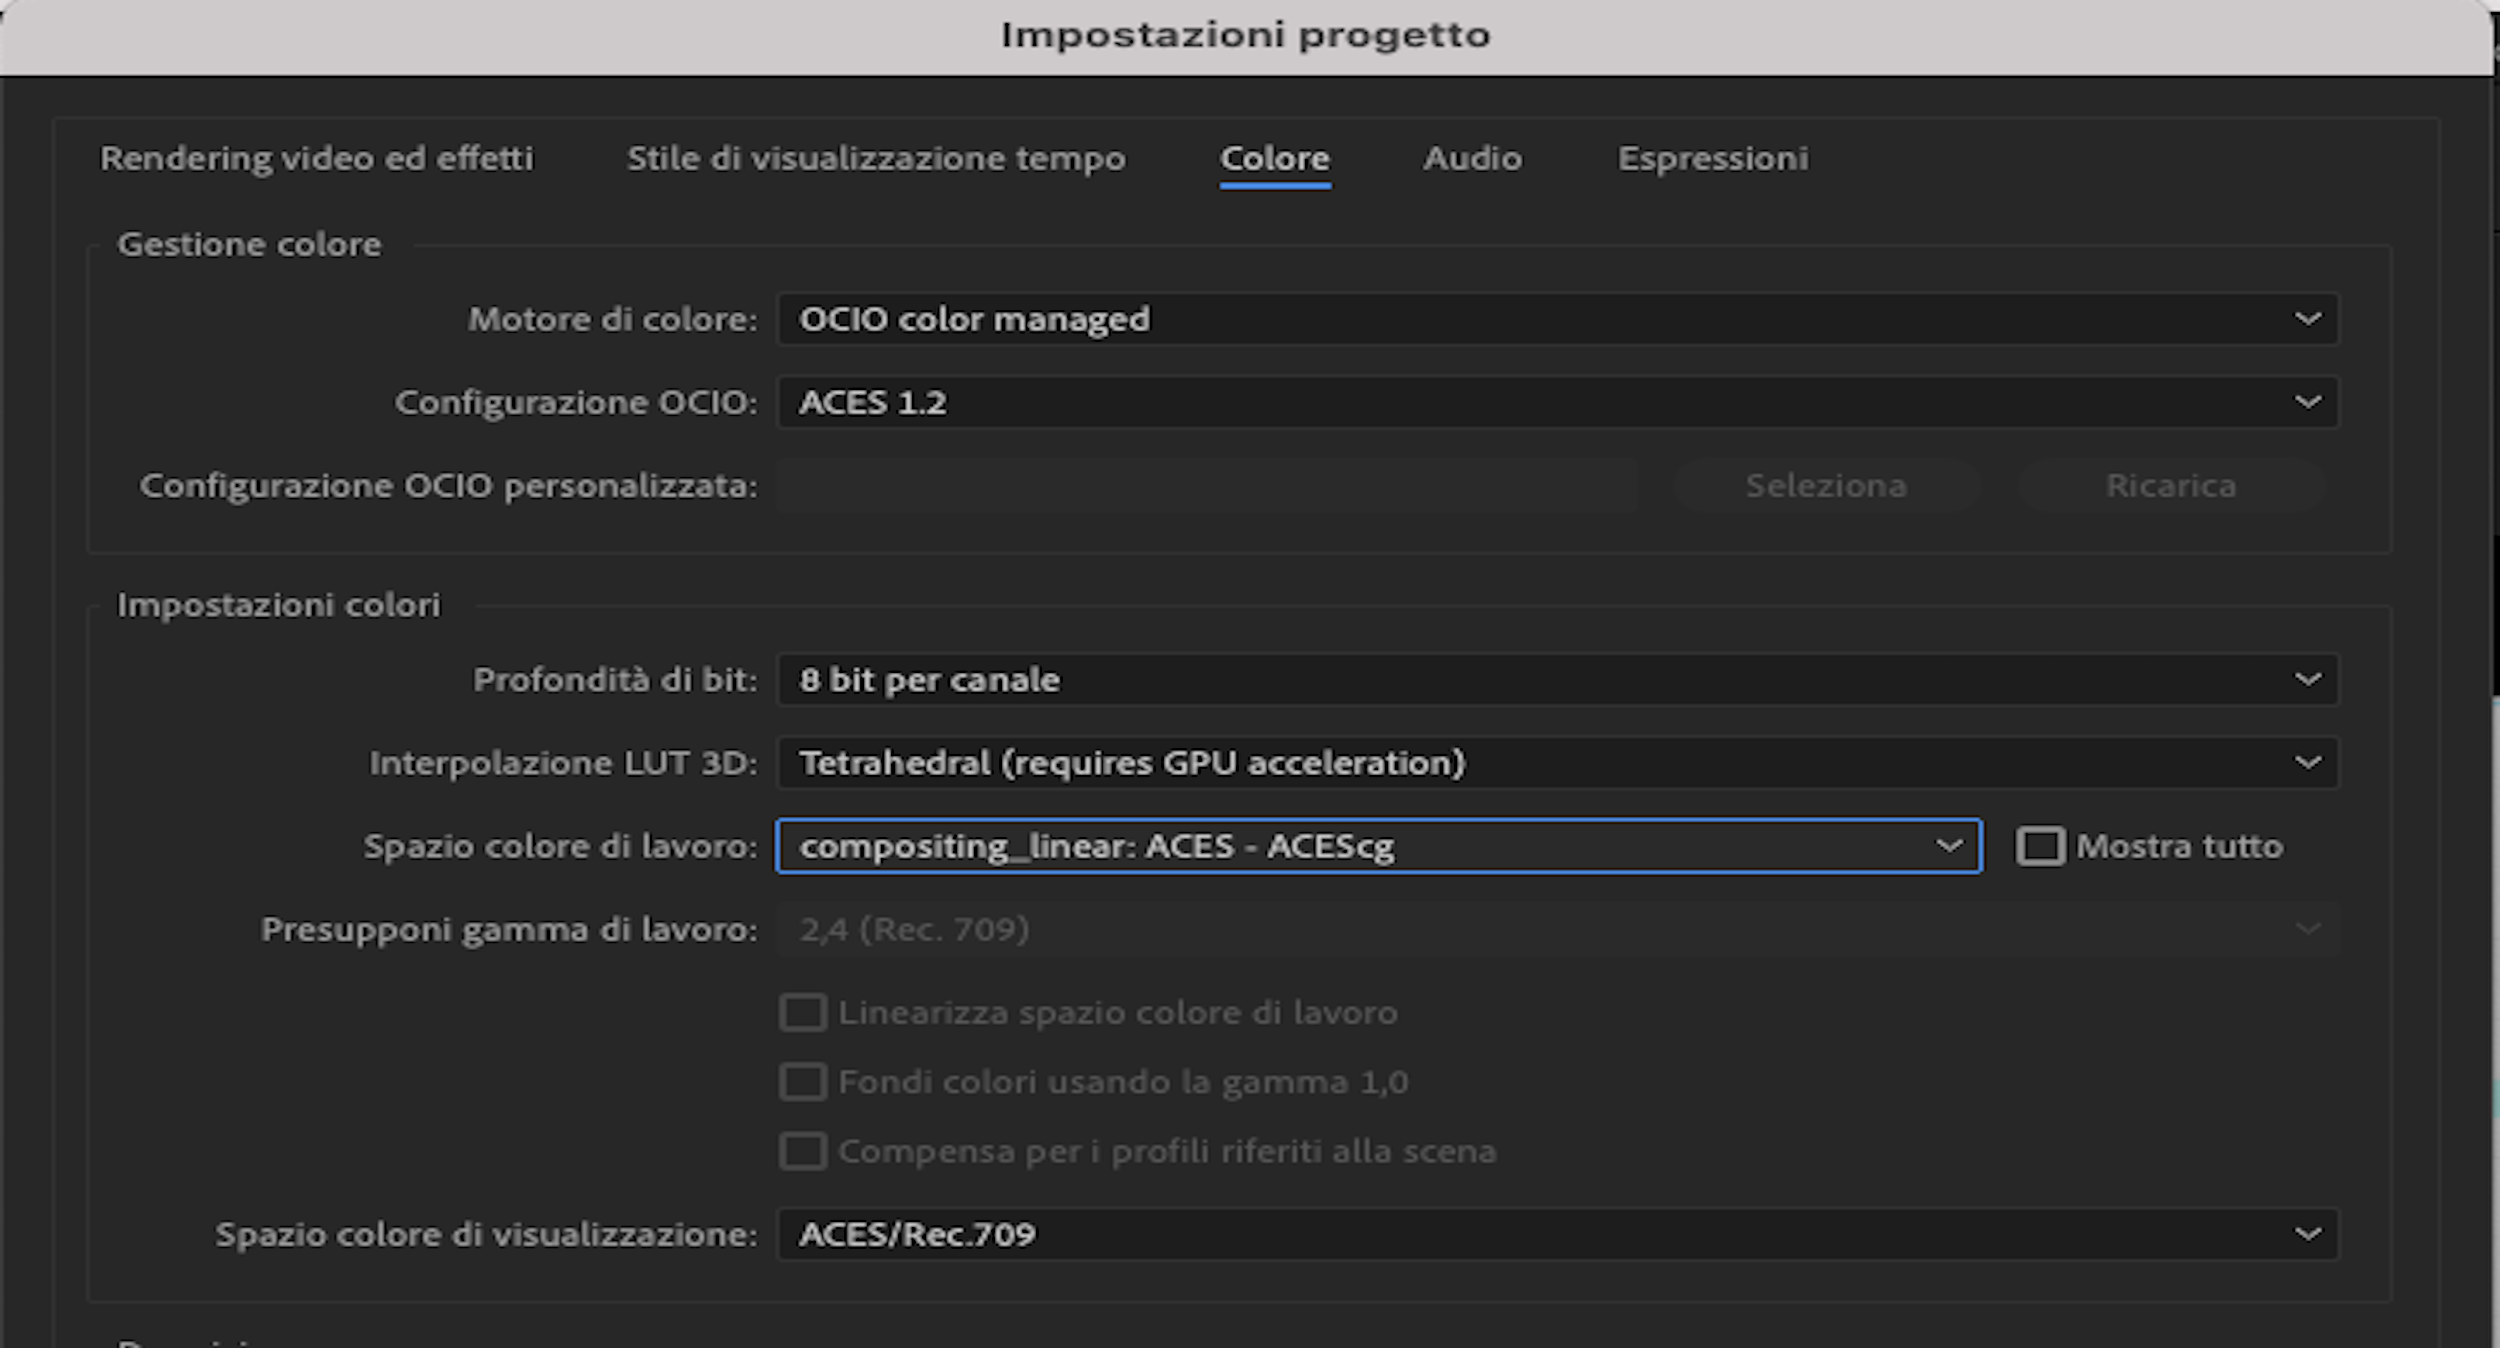Check Compensa per i profili riferiti alla scena
Viewport: 2500px width, 1348px height.
point(803,1151)
